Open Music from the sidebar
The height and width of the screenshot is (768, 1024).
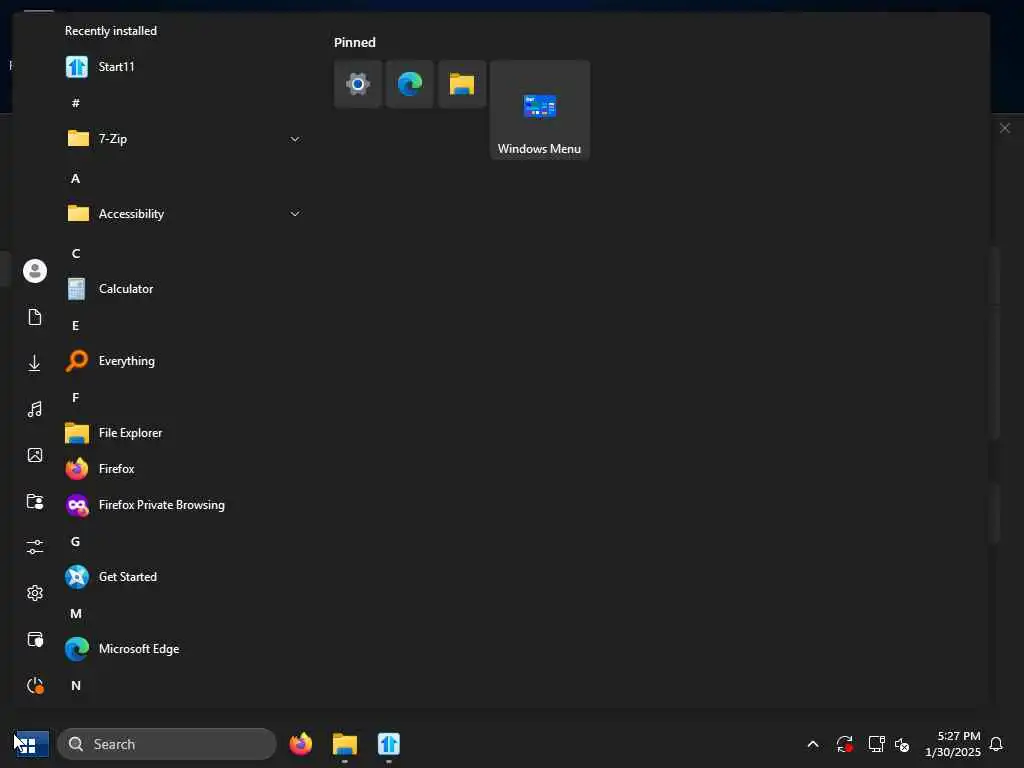coord(35,409)
